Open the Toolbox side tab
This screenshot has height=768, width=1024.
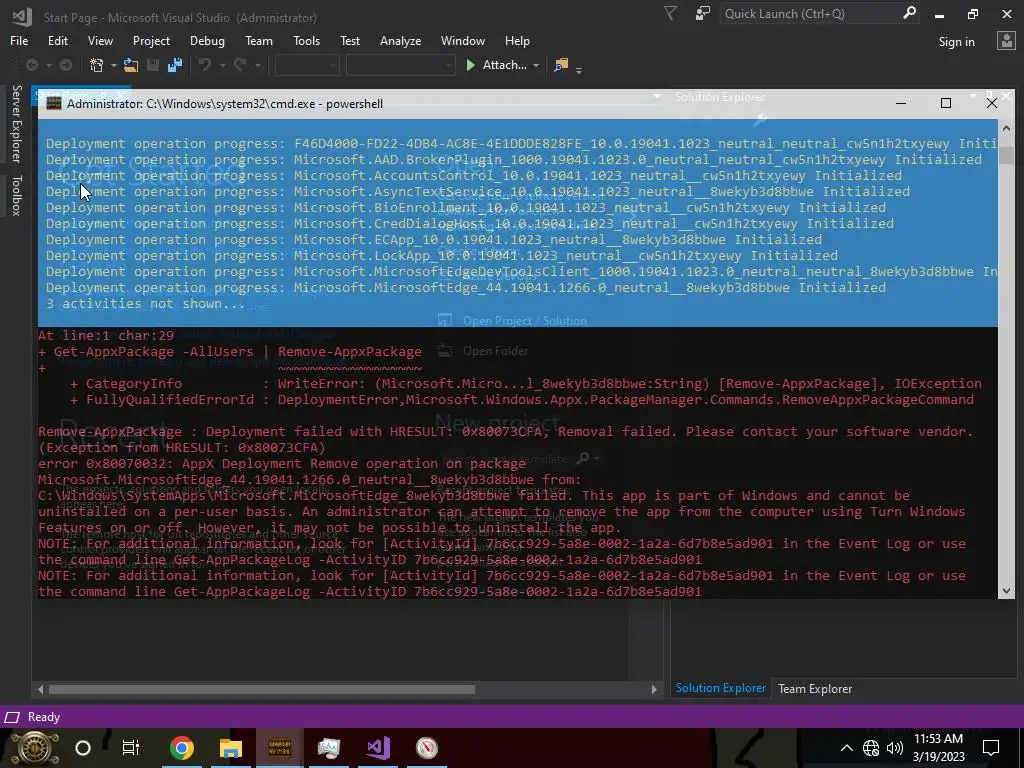17,195
